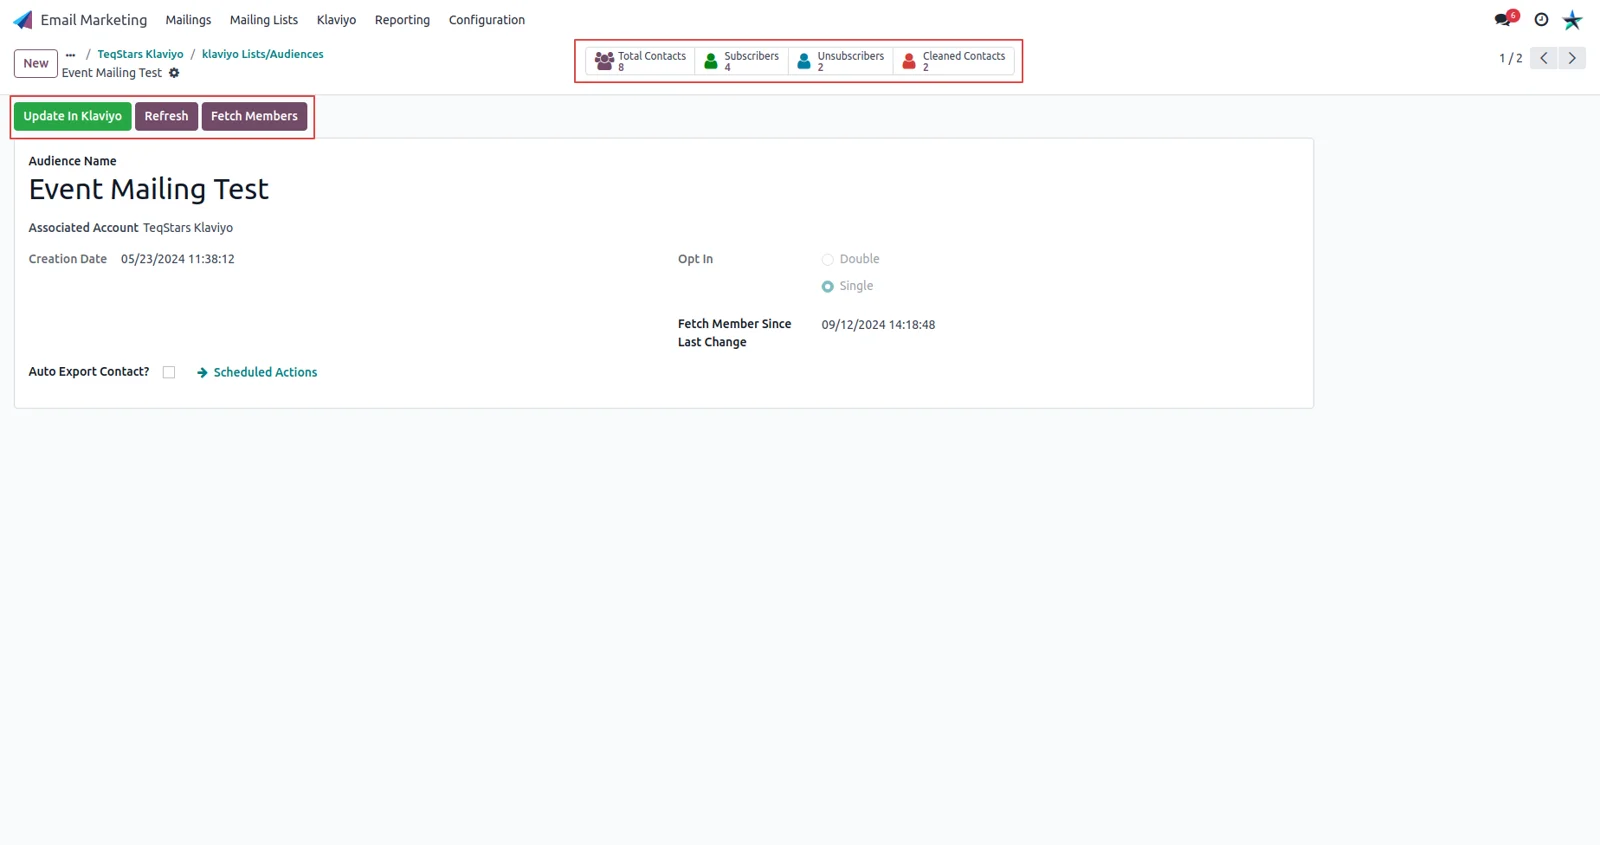This screenshot has height=845, width=1600.
Task: Click the Email Marketing app title
Action: click(94, 20)
